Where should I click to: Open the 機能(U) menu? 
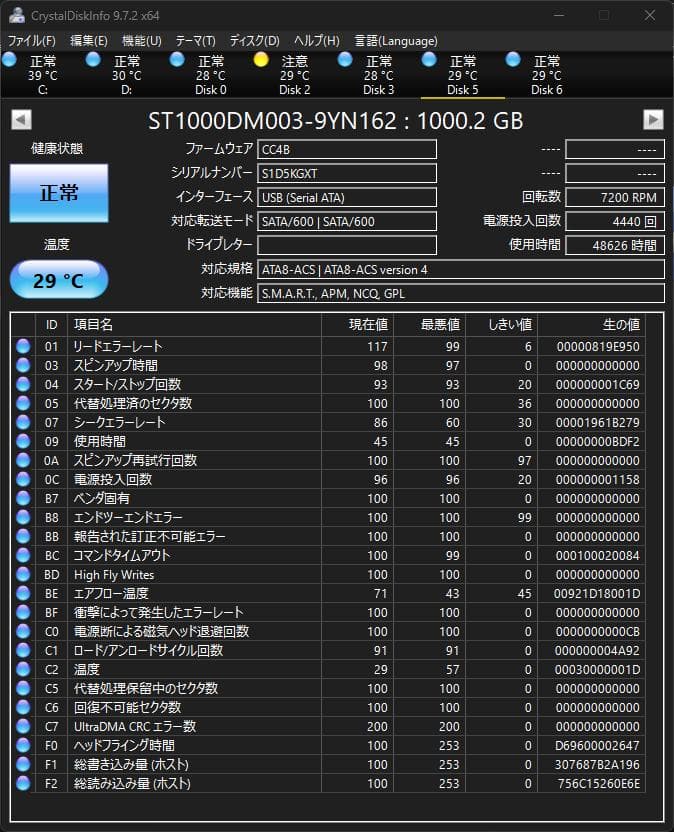click(141, 41)
